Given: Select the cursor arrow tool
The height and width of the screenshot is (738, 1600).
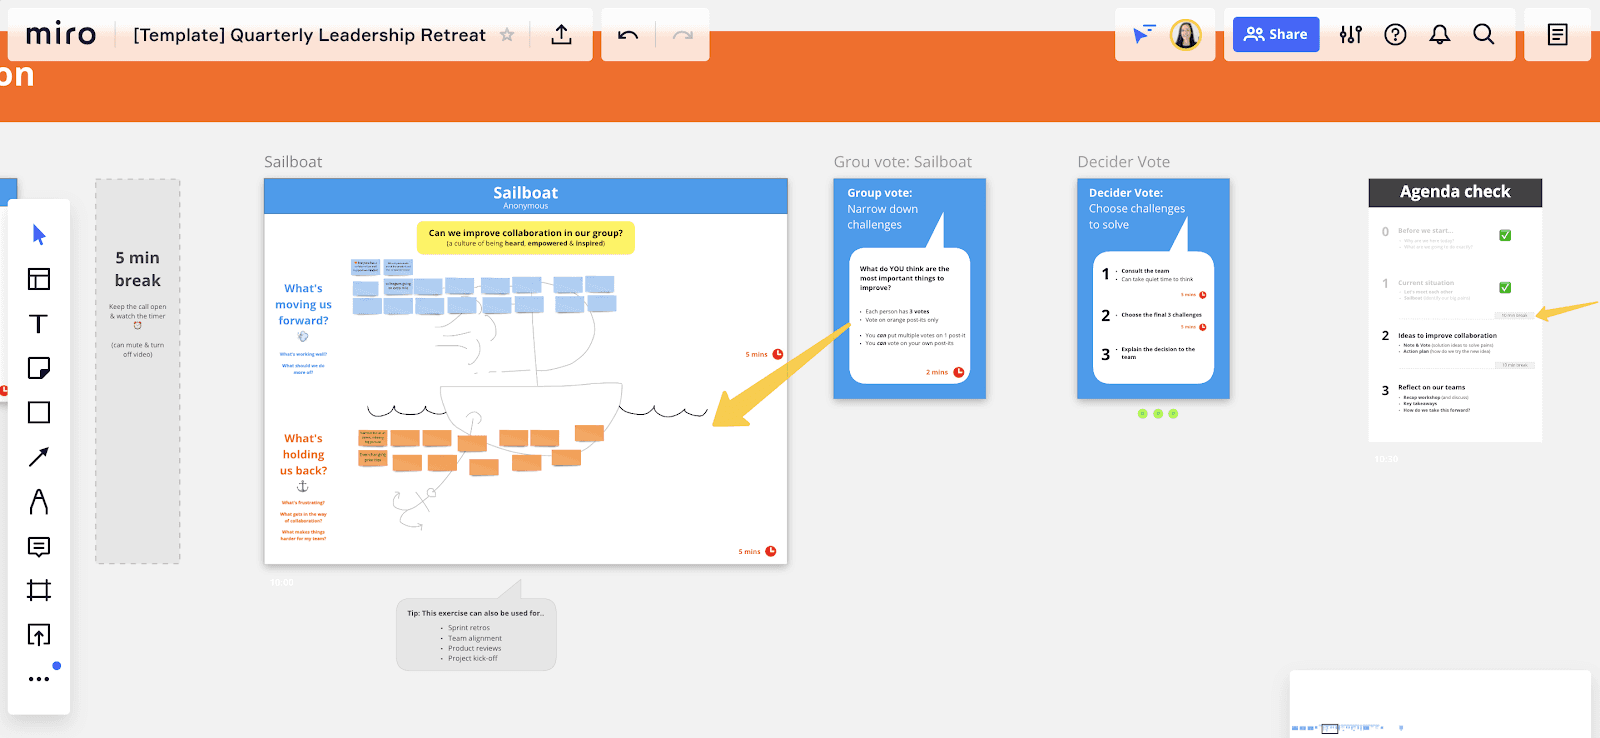Looking at the screenshot, I should (x=39, y=235).
